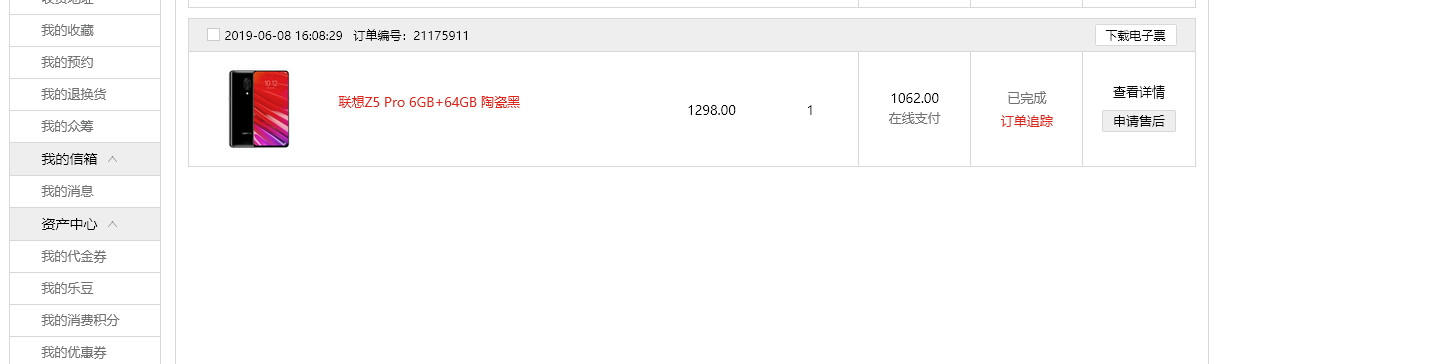Open the 联想Z5 Pro 6GB+64GB product link
Viewport: 1435px width, 364px height.
(x=429, y=102)
